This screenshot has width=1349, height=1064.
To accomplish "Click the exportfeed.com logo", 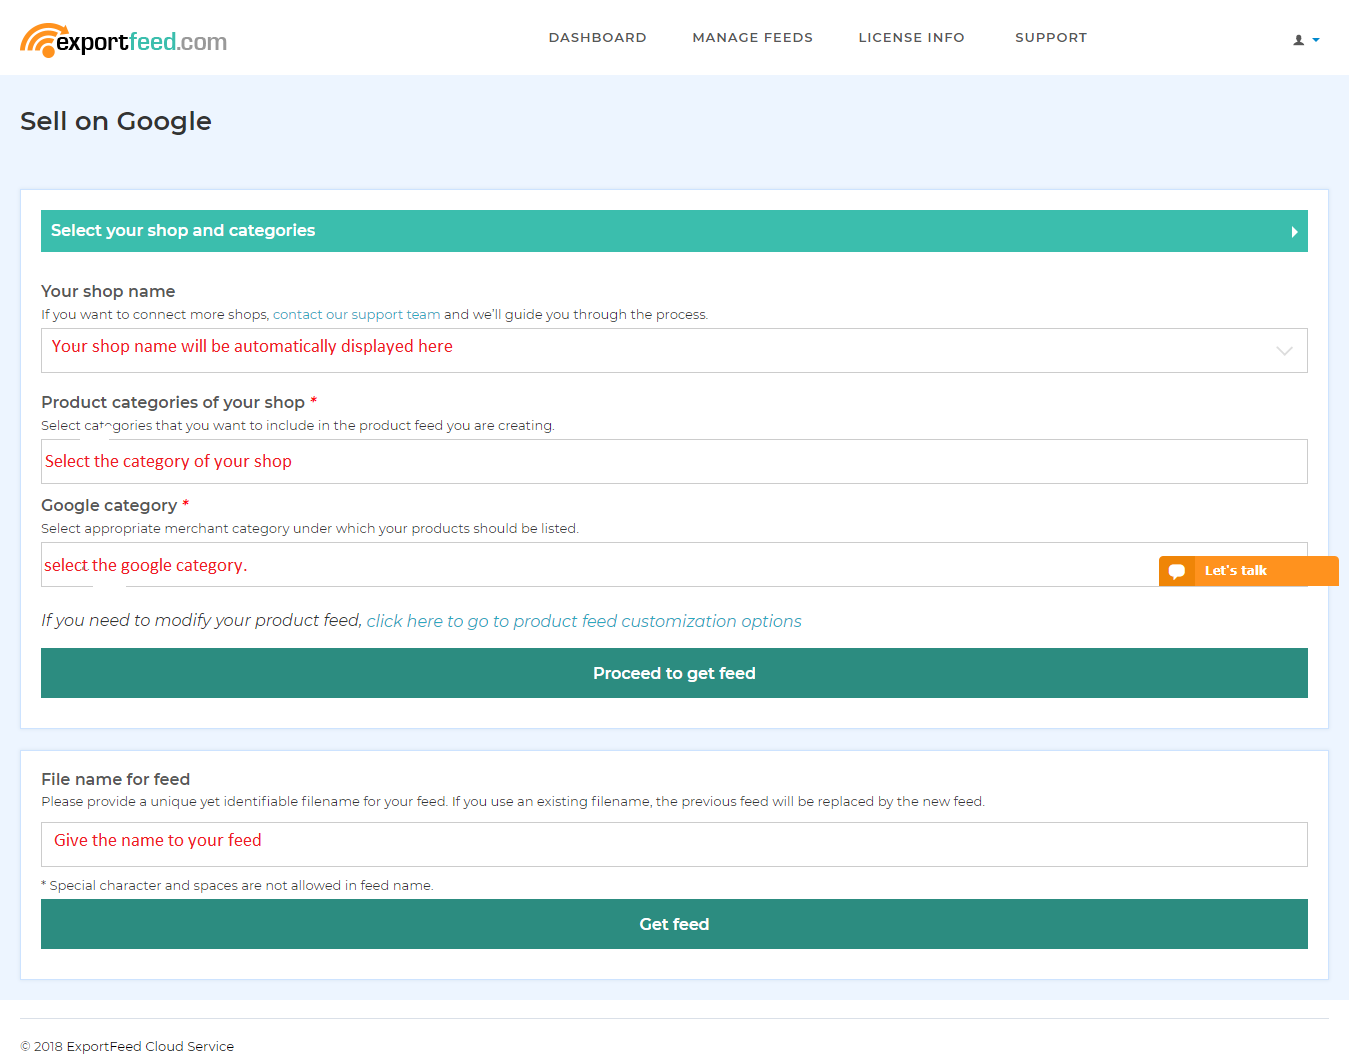I will pos(122,38).
